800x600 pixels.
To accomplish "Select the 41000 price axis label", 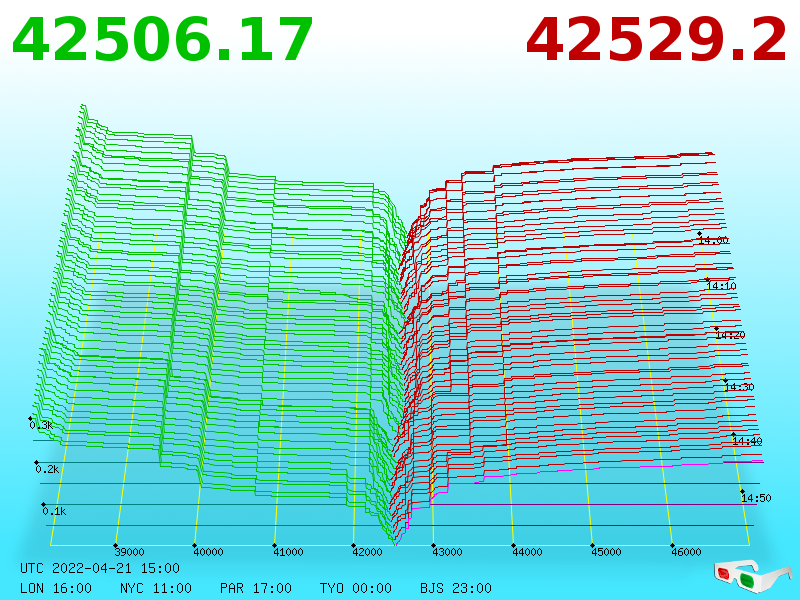I will (x=288, y=552).
